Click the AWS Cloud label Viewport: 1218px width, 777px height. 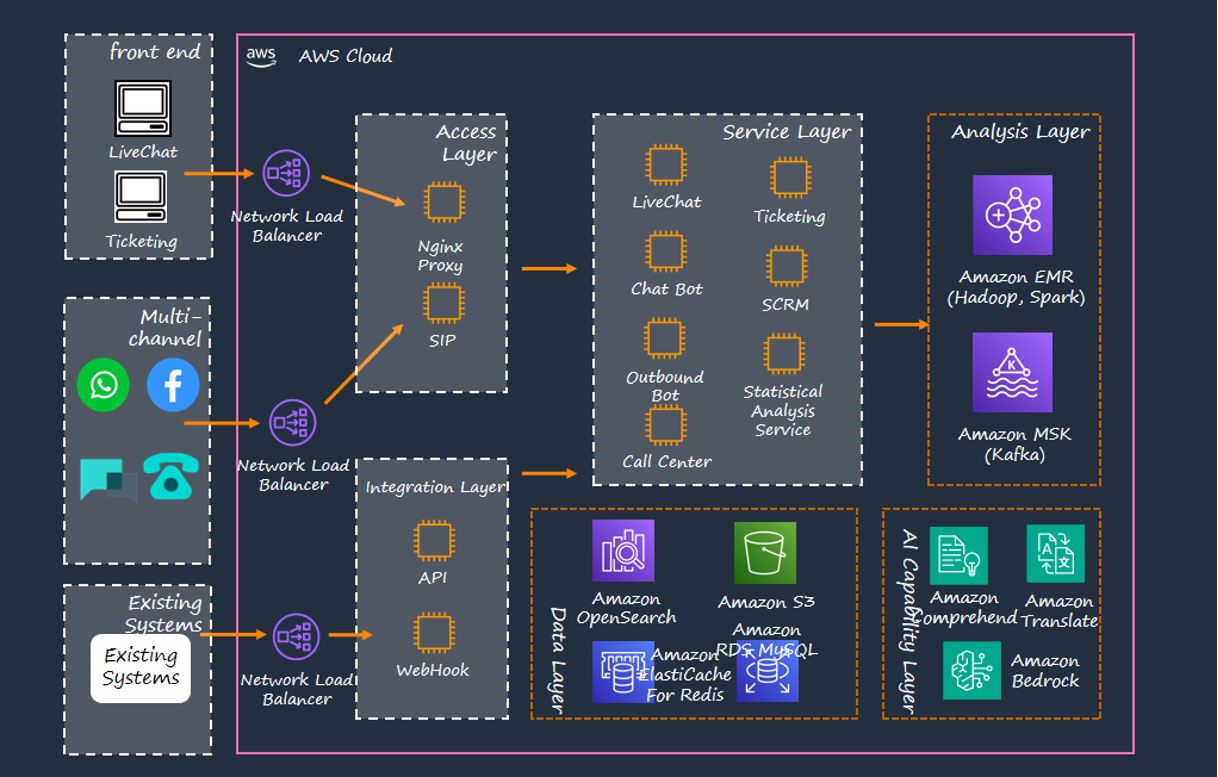click(x=346, y=56)
